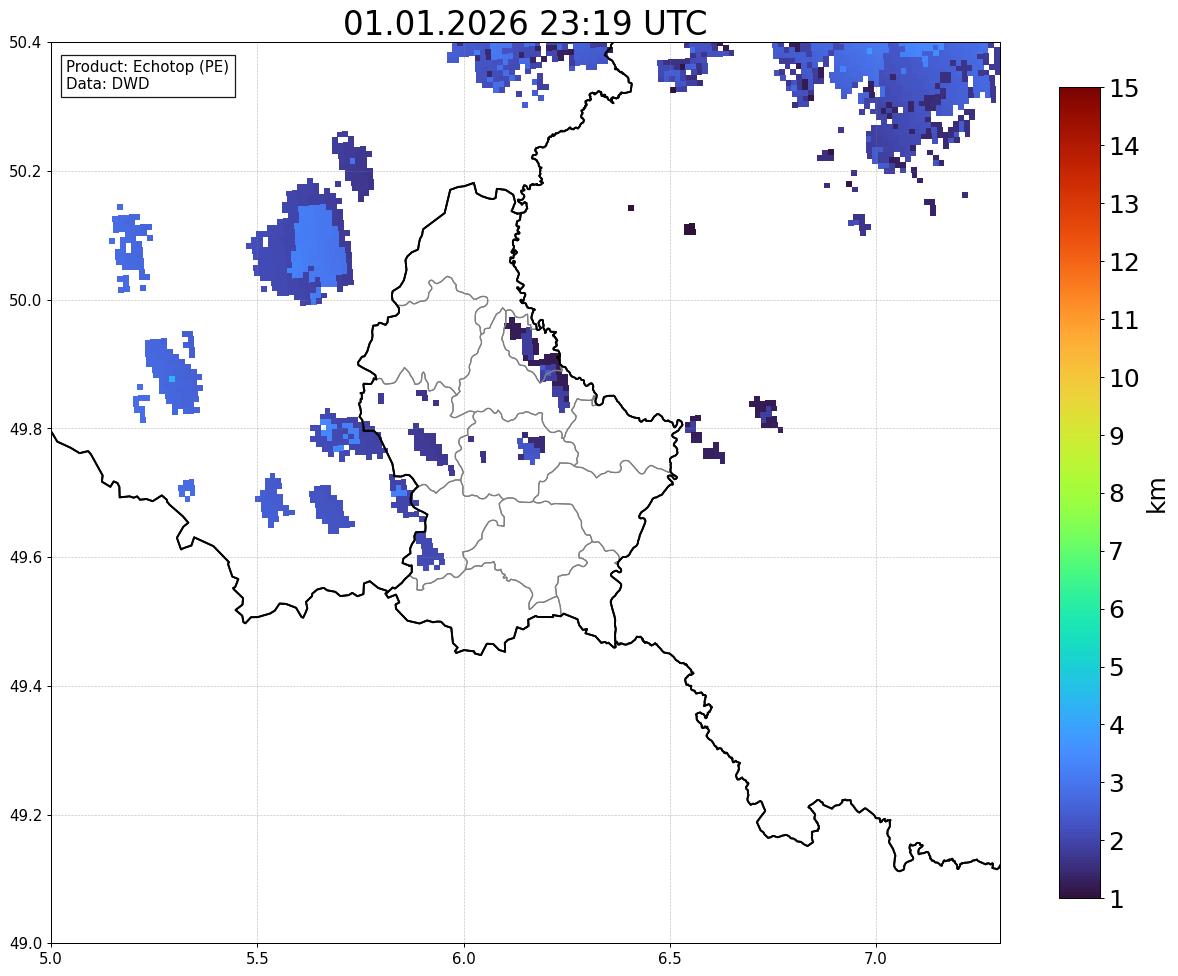Click the colorbar tick label 5
1178x976 pixels.
pyautogui.click(x=1117, y=667)
